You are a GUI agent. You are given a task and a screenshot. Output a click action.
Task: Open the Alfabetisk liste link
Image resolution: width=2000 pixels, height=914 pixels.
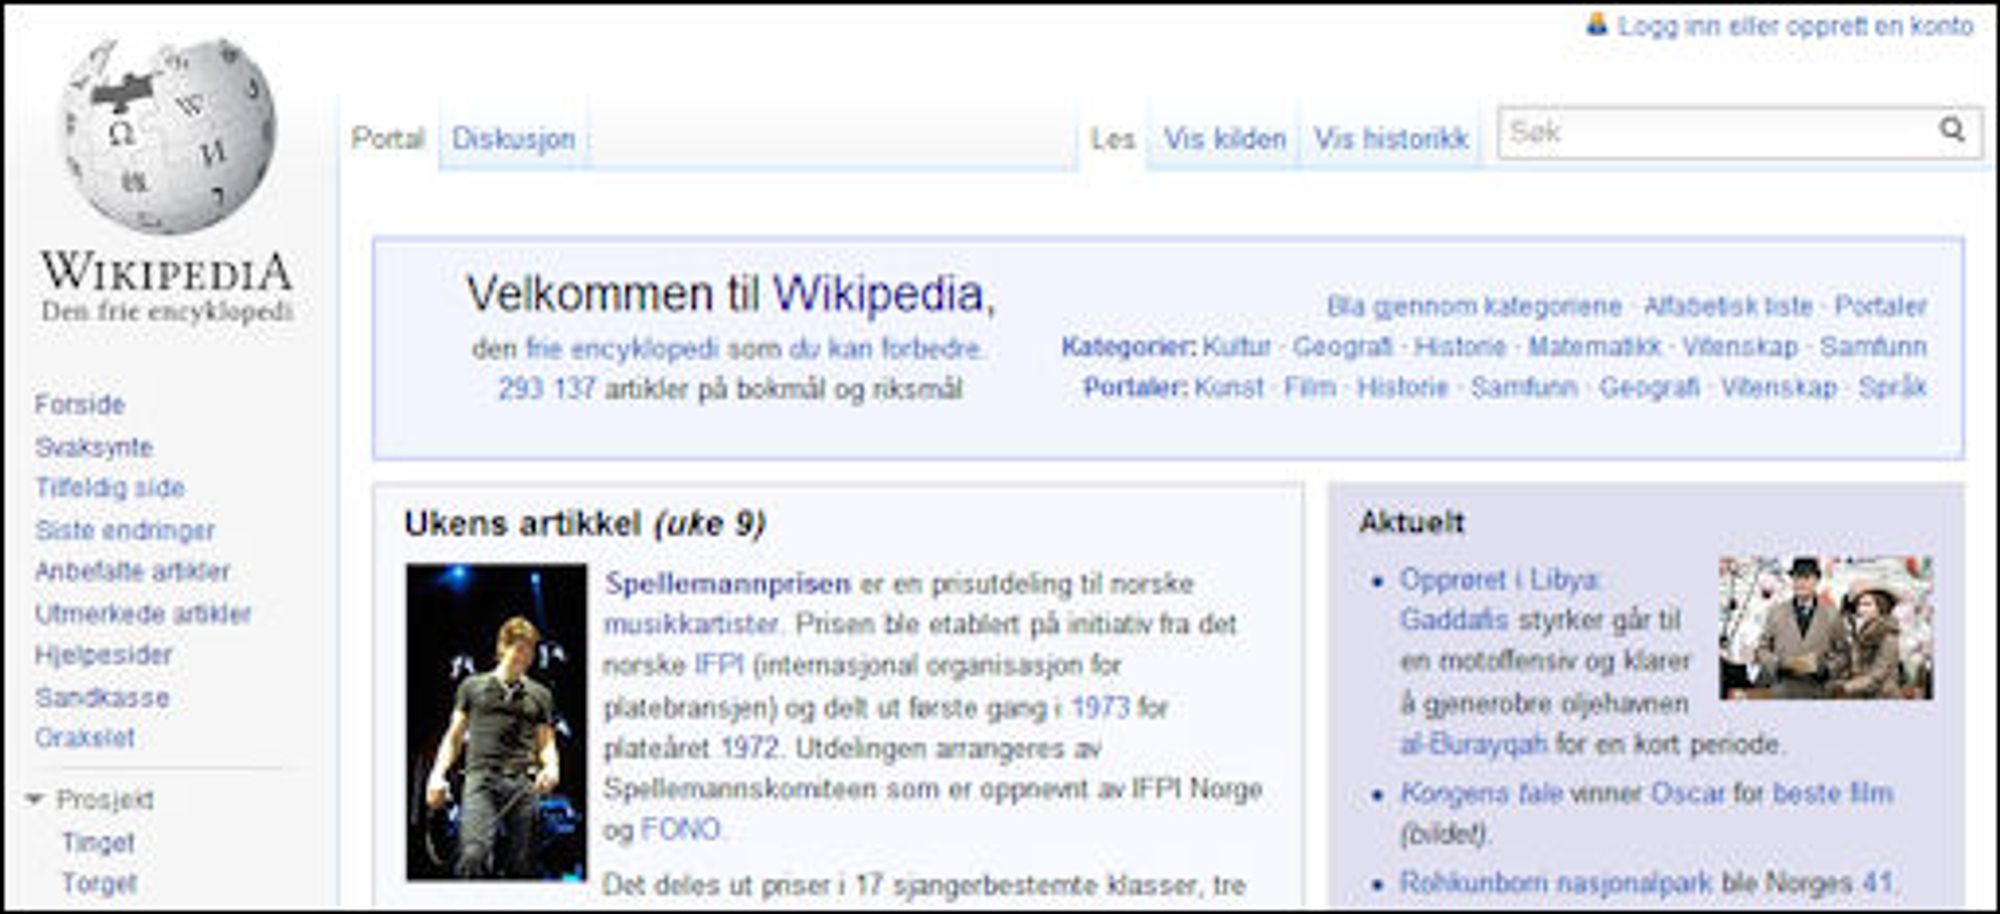(x=1728, y=306)
